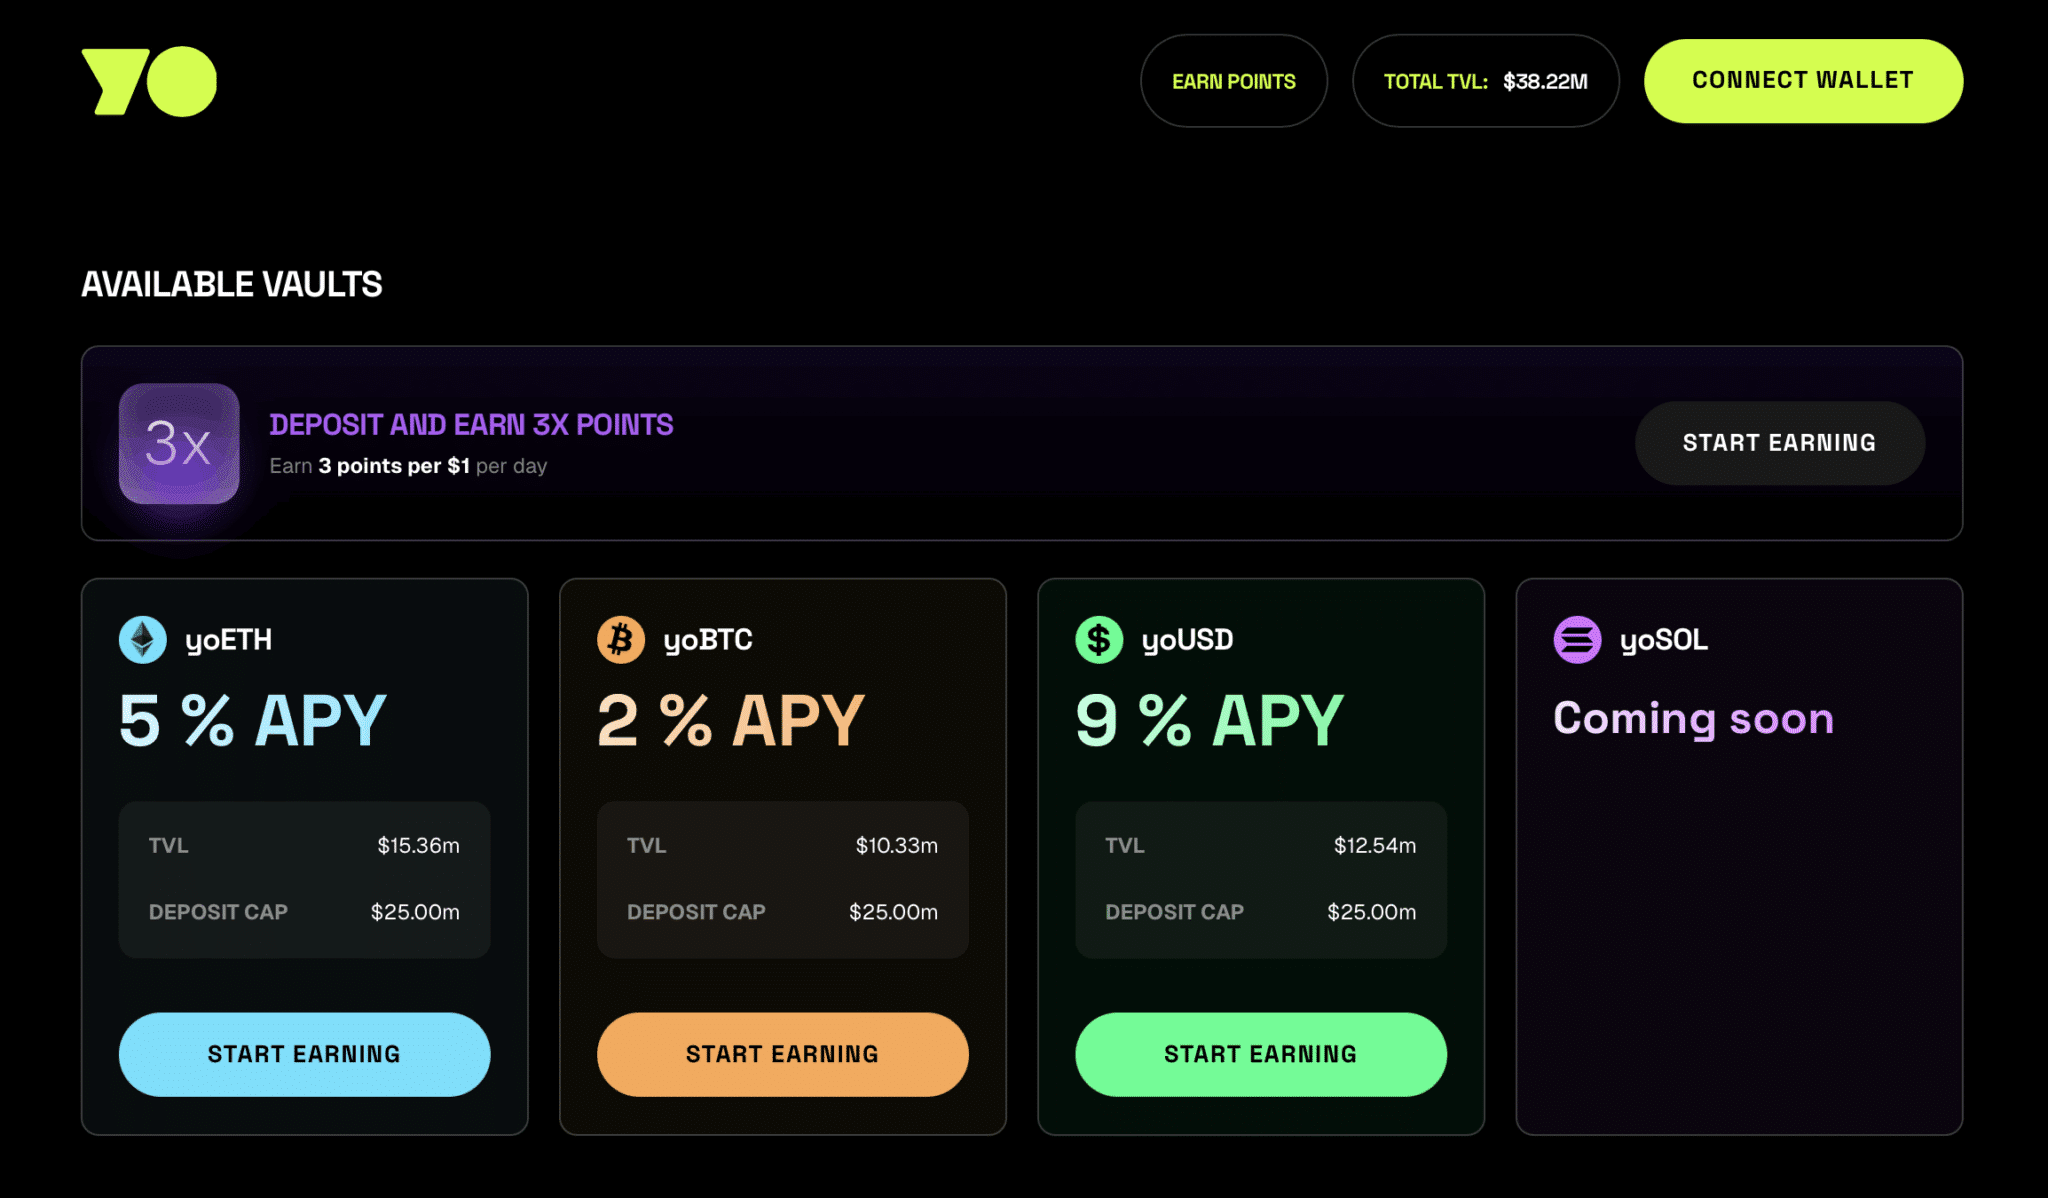Click the YO logo in header
The image size is (2048, 1198).
pos(149,81)
